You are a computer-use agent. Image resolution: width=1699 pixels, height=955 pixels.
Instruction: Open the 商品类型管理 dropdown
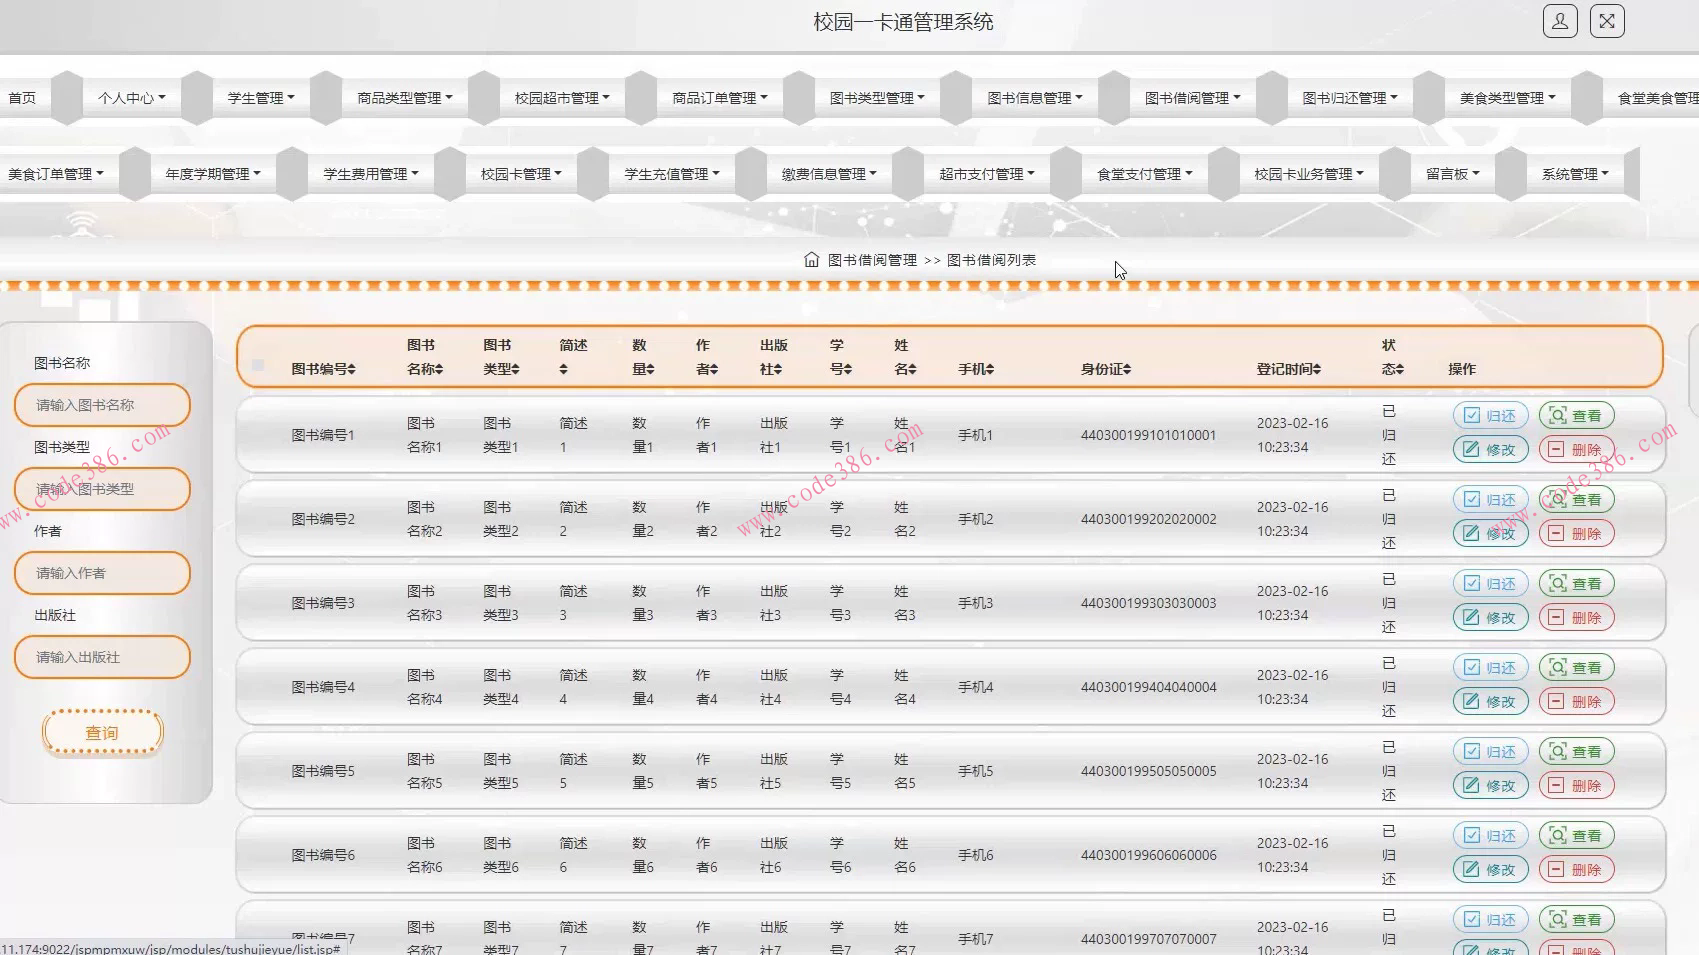click(405, 98)
